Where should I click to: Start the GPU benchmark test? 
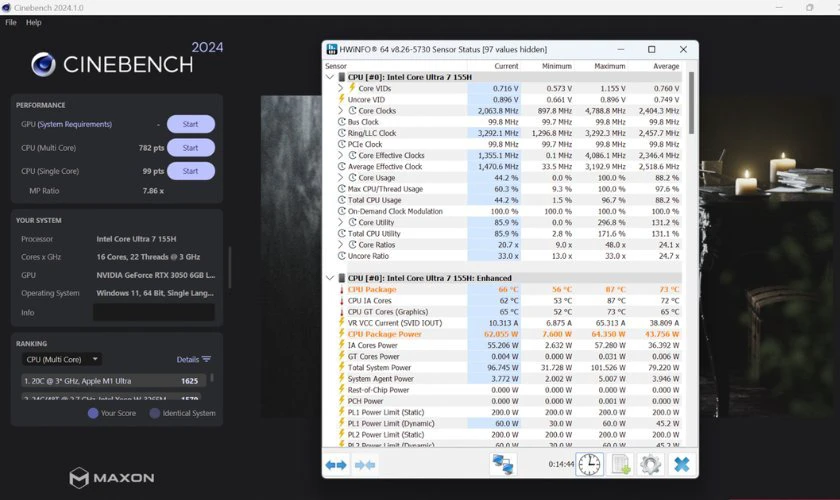click(x=191, y=124)
